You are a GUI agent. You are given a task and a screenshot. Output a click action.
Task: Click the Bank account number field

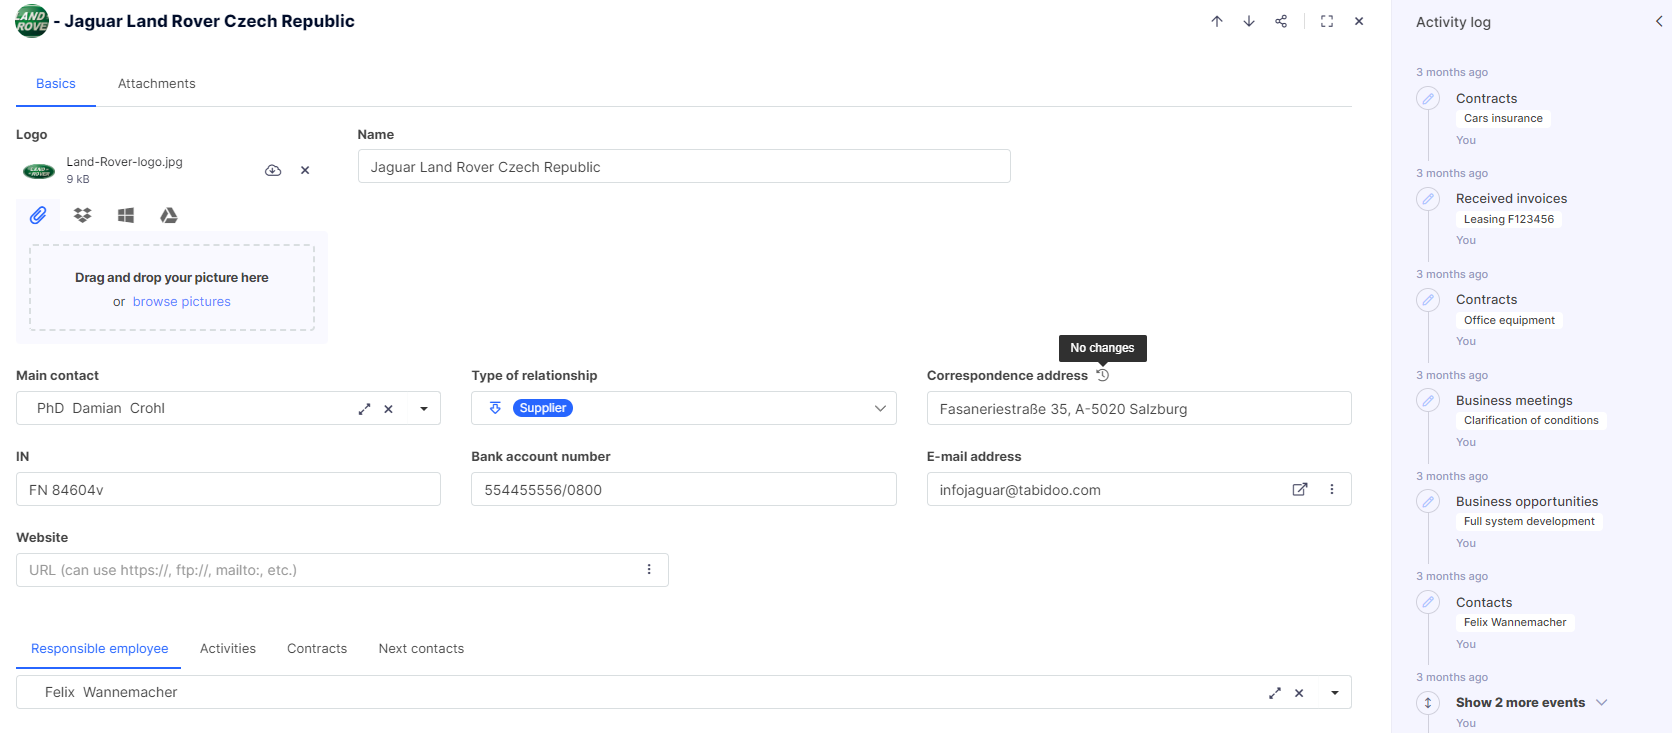[684, 489]
